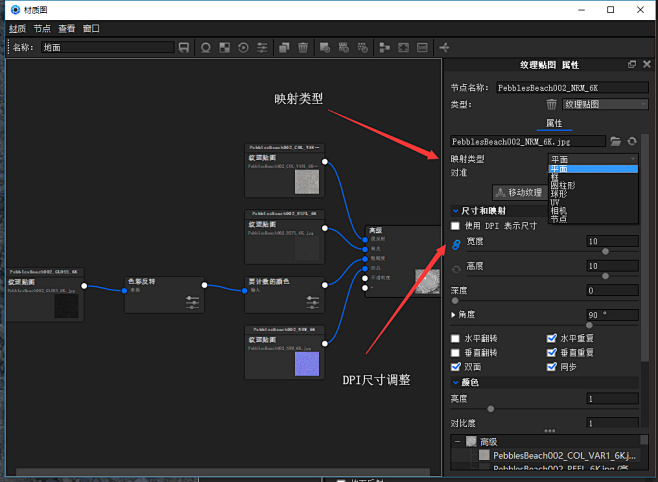Click the sliders settings icon in toolbar

tap(262, 47)
